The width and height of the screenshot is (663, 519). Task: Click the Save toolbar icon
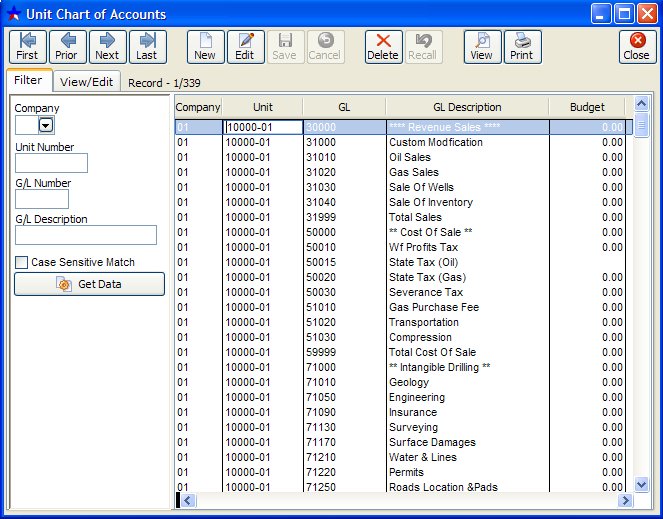285,47
